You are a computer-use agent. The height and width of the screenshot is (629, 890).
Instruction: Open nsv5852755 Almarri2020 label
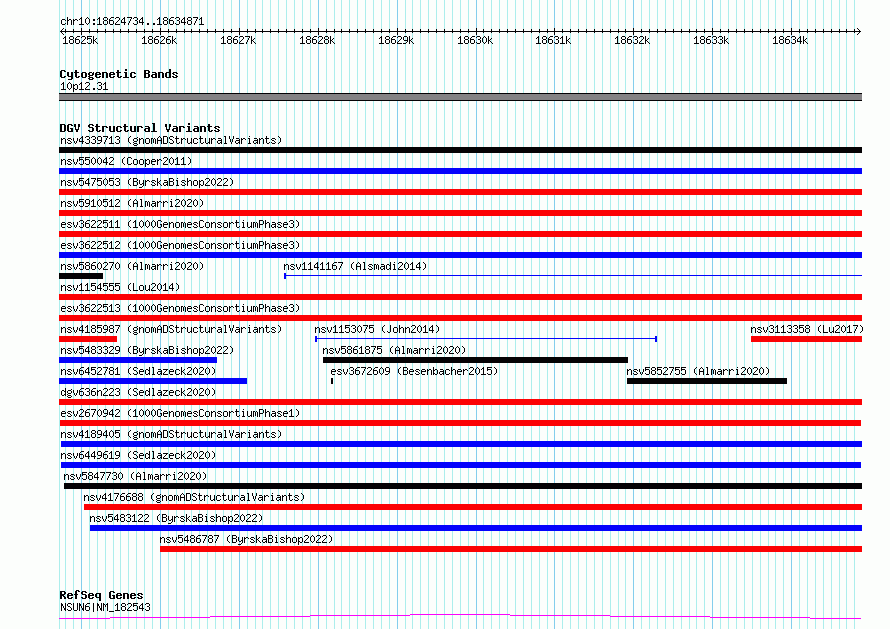point(698,371)
